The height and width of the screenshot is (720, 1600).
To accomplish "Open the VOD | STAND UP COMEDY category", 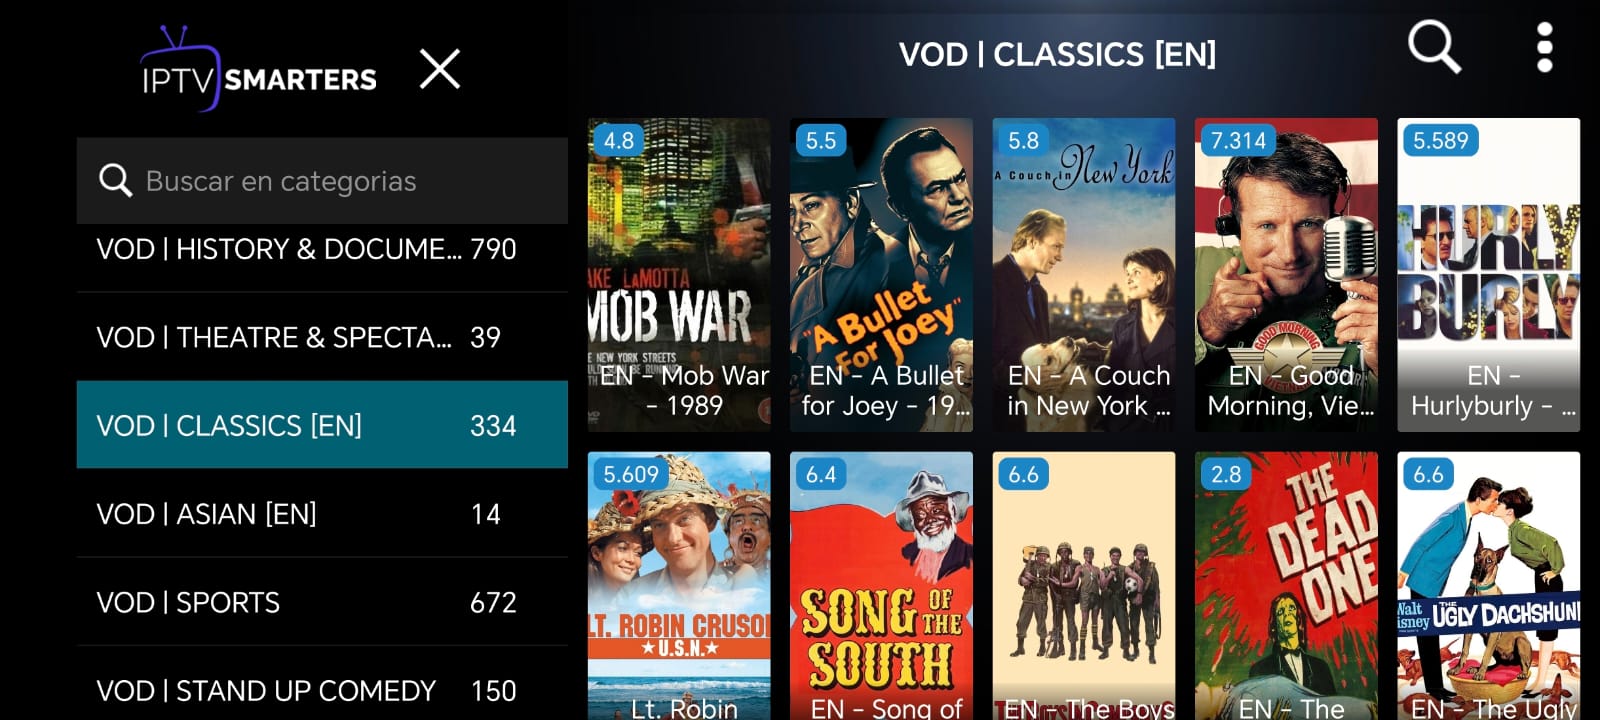I will (x=322, y=685).
